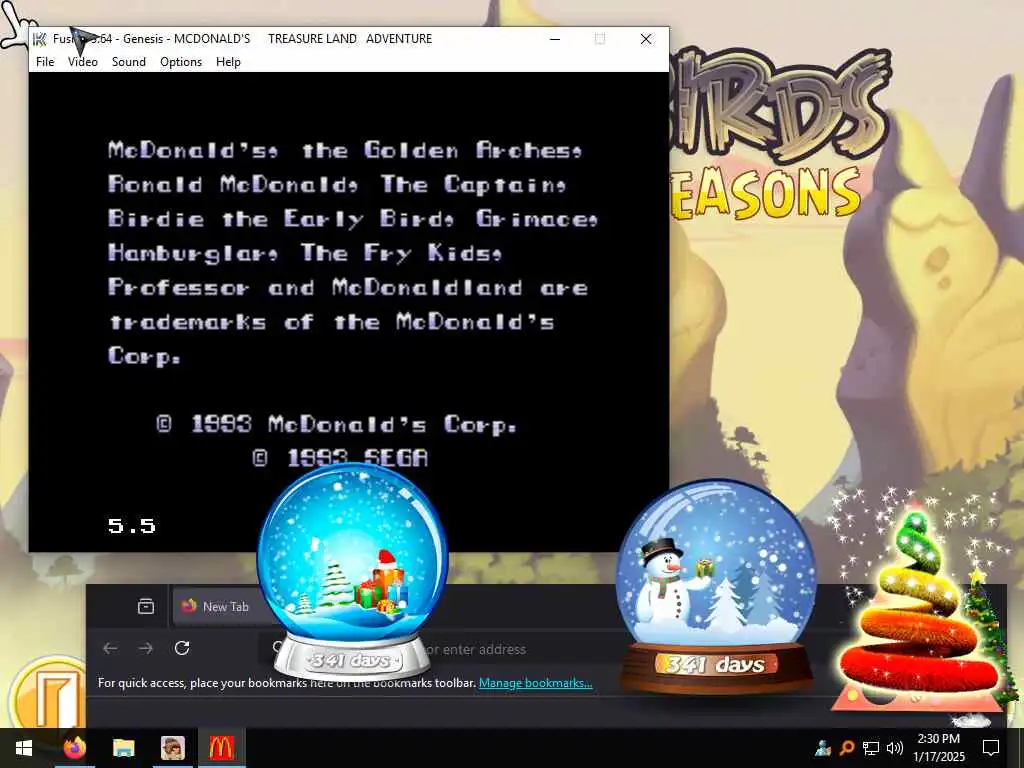The width and height of the screenshot is (1024, 768).
Task: Open the notification center icon
Action: (991, 748)
